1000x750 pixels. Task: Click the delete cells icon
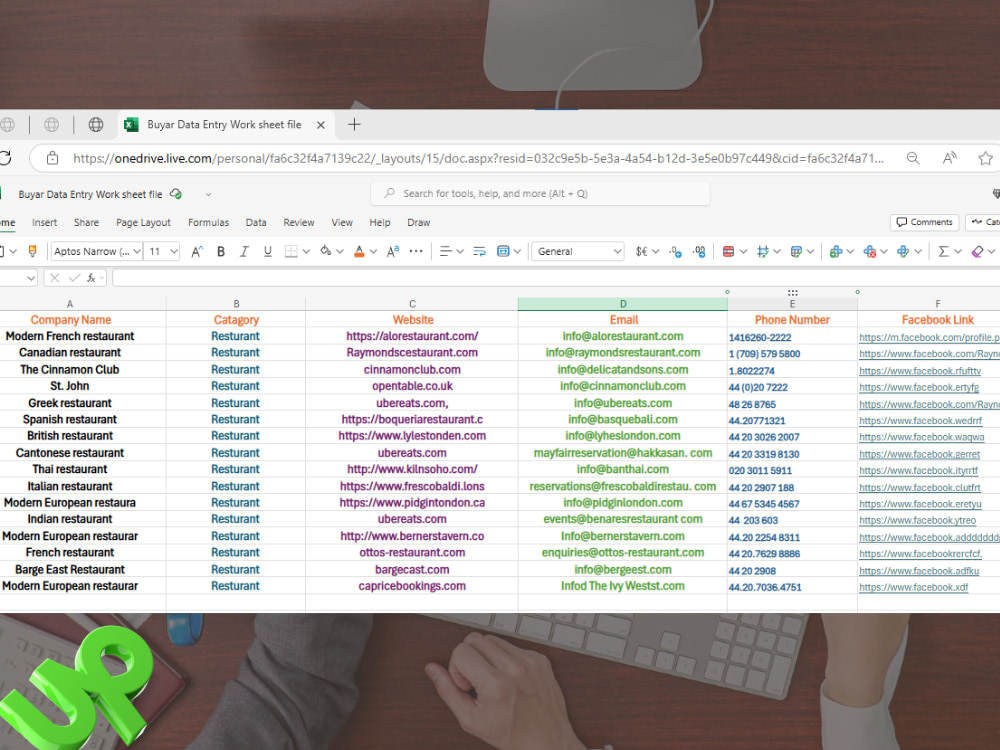[869, 251]
